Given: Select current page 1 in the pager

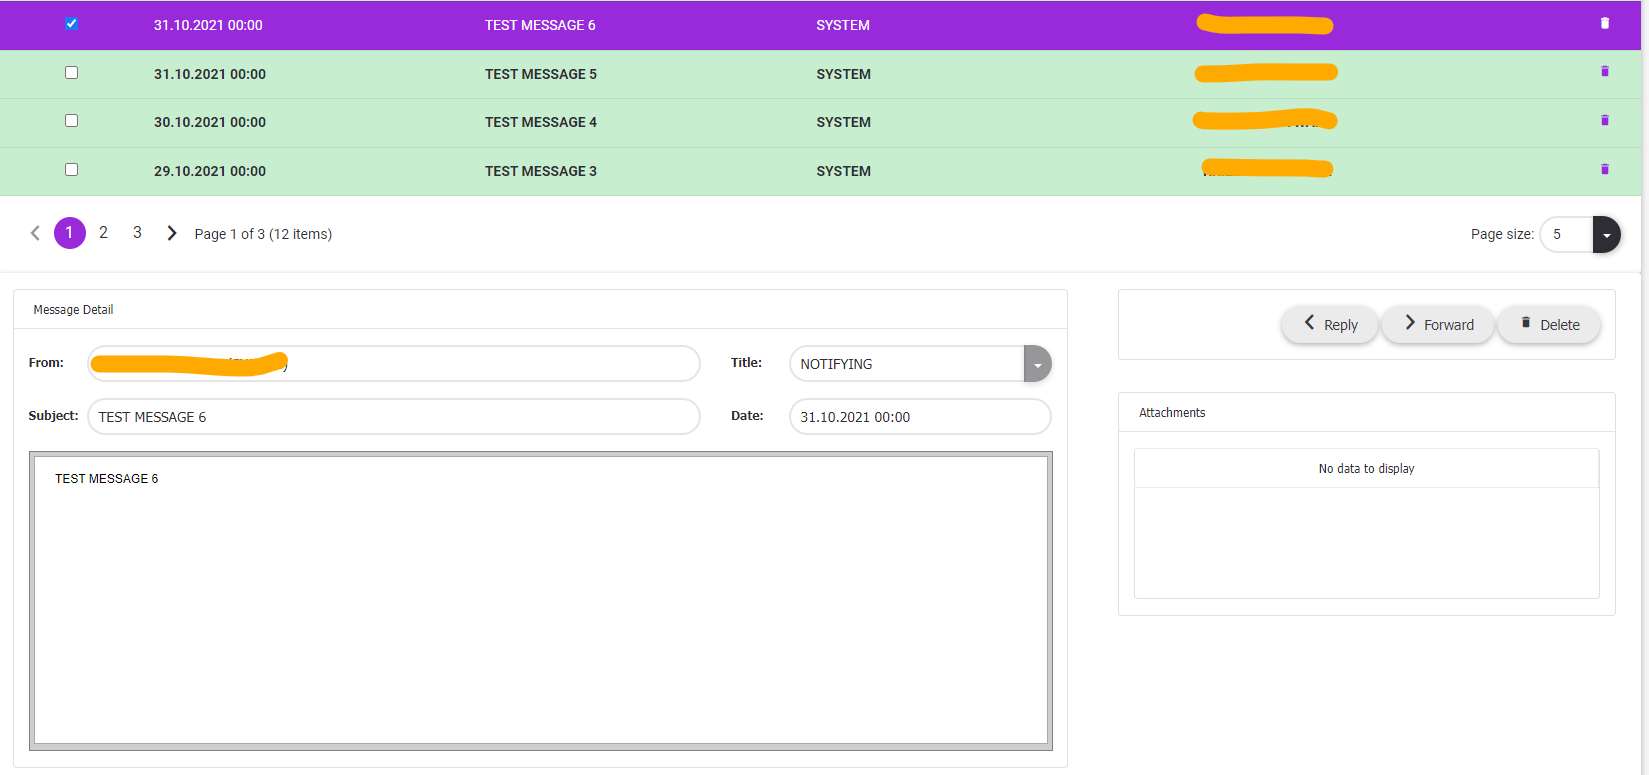Looking at the screenshot, I should point(69,233).
